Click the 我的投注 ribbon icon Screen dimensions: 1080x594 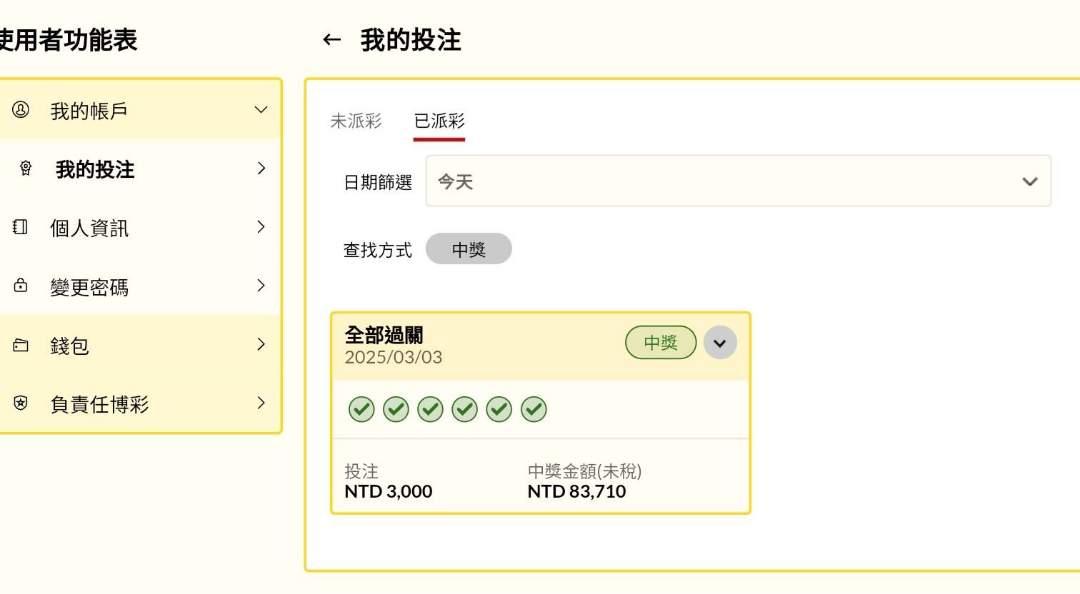25,169
